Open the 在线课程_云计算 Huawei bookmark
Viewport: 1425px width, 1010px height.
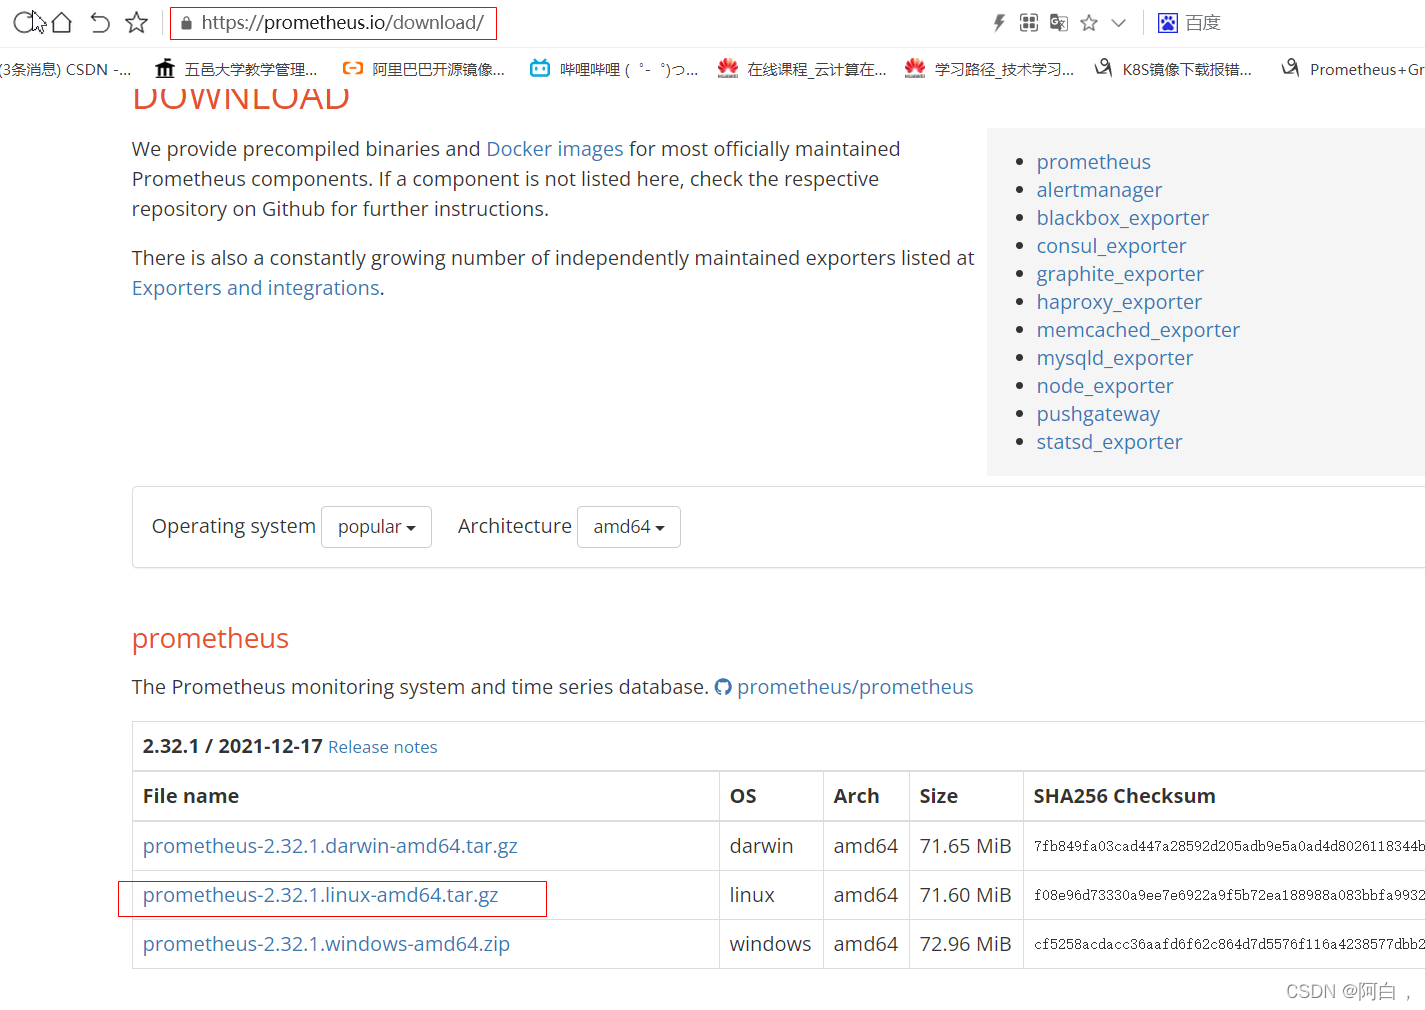coord(802,69)
